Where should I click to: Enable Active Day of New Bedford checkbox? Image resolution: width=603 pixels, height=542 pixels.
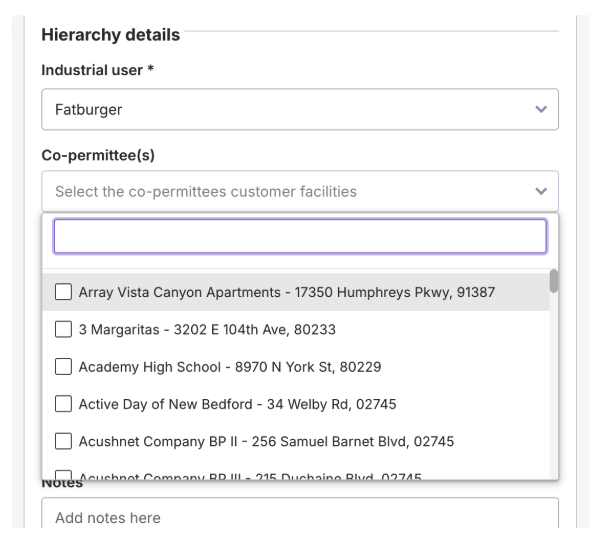(x=63, y=404)
